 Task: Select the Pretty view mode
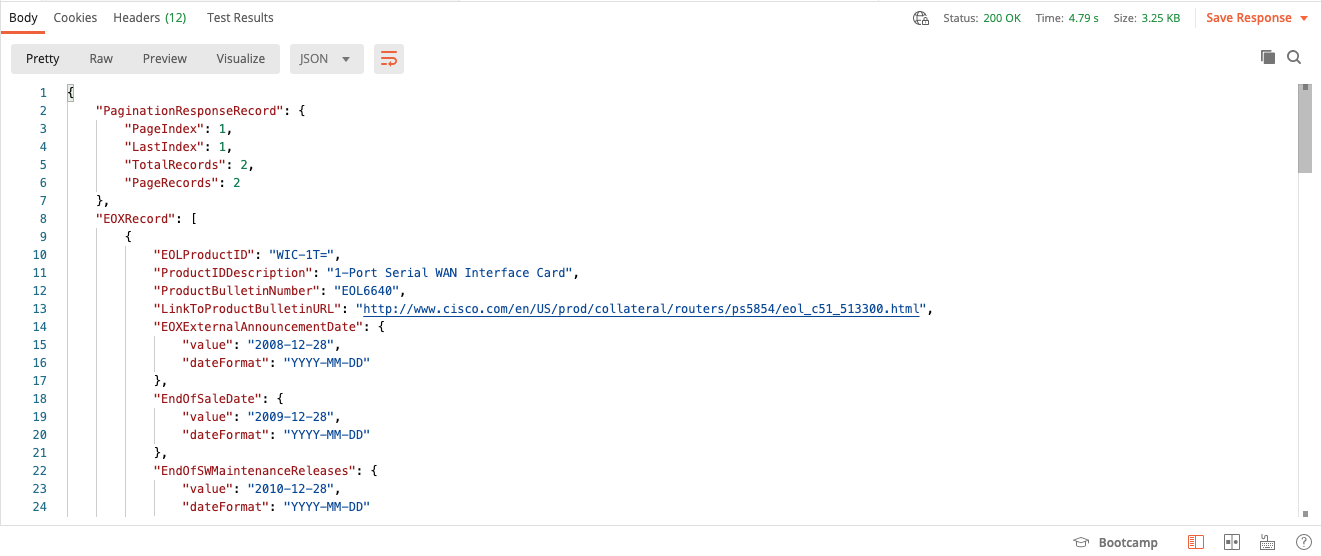[x=43, y=59]
